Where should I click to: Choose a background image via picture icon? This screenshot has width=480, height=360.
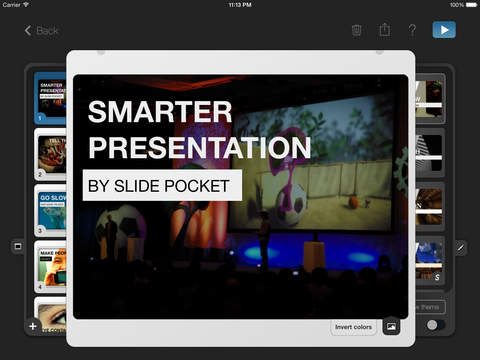coord(391,326)
